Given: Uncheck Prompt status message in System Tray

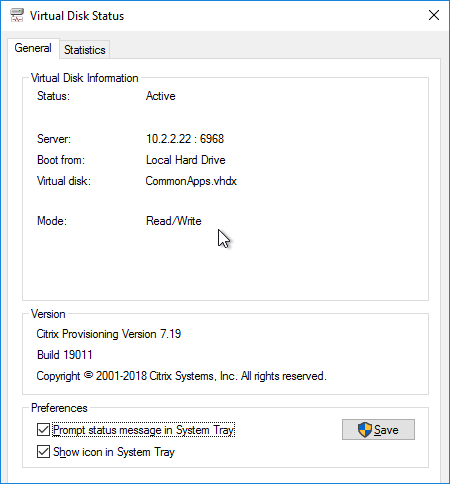Looking at the screenshot, I should click(43, 430).
